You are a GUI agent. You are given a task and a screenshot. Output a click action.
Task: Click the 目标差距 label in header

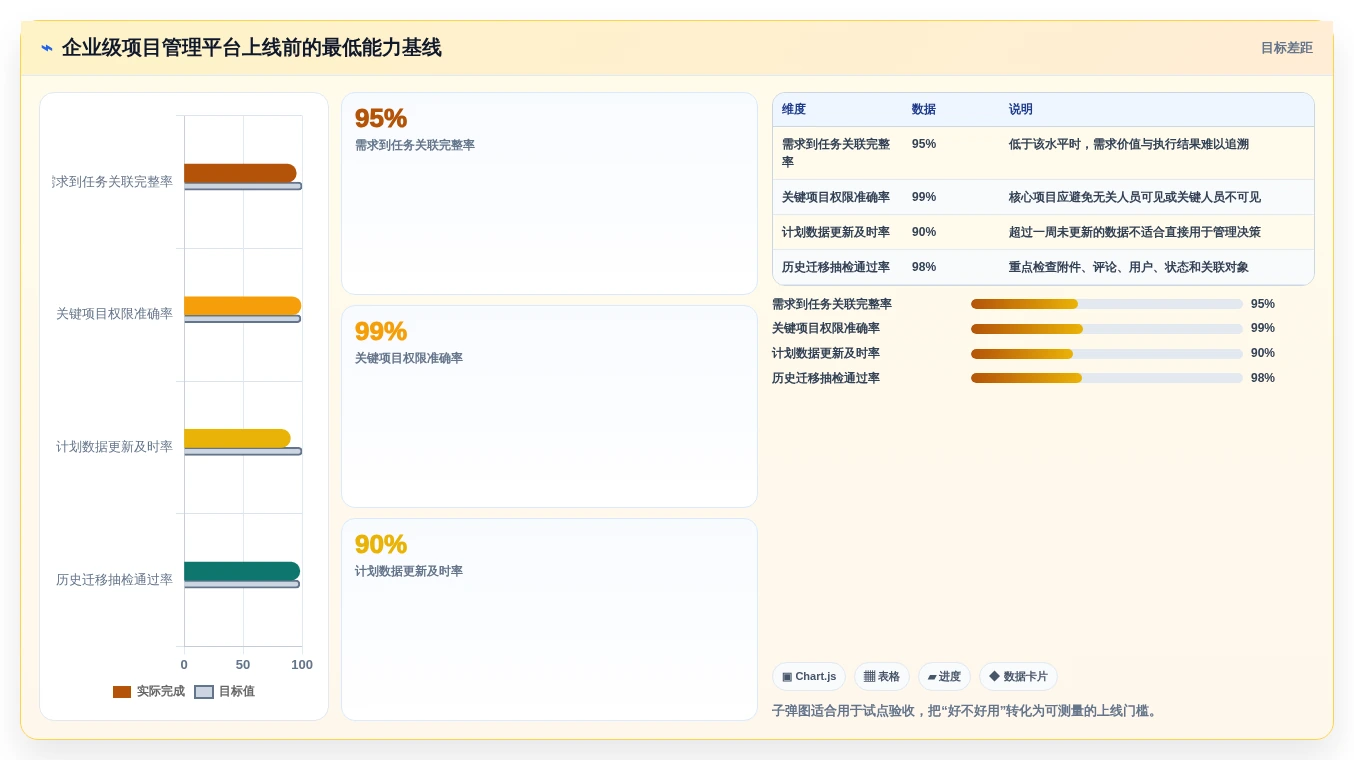pyautogui.click(x=1286, y=48)
